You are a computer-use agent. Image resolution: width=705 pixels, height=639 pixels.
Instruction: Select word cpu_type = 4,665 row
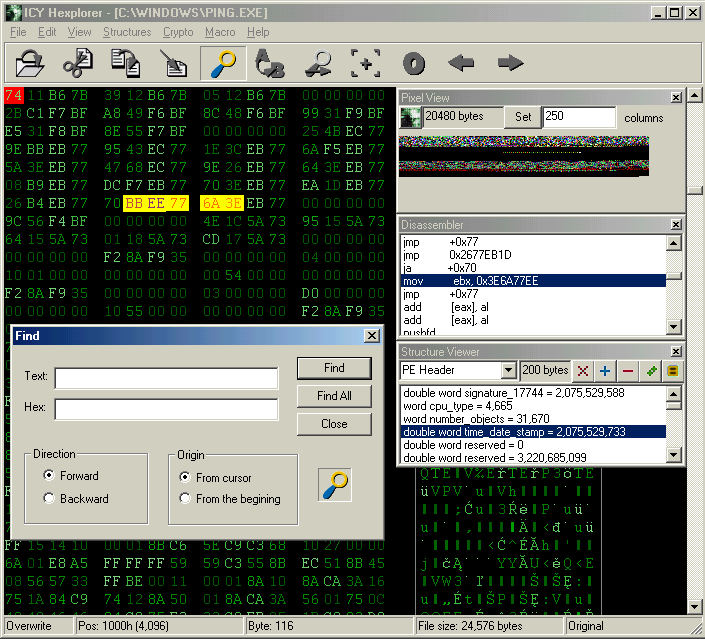coord(533,406)
